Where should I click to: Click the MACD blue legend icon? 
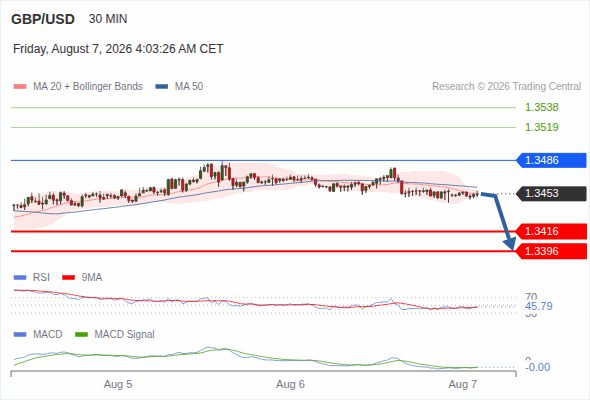(20, 335)
